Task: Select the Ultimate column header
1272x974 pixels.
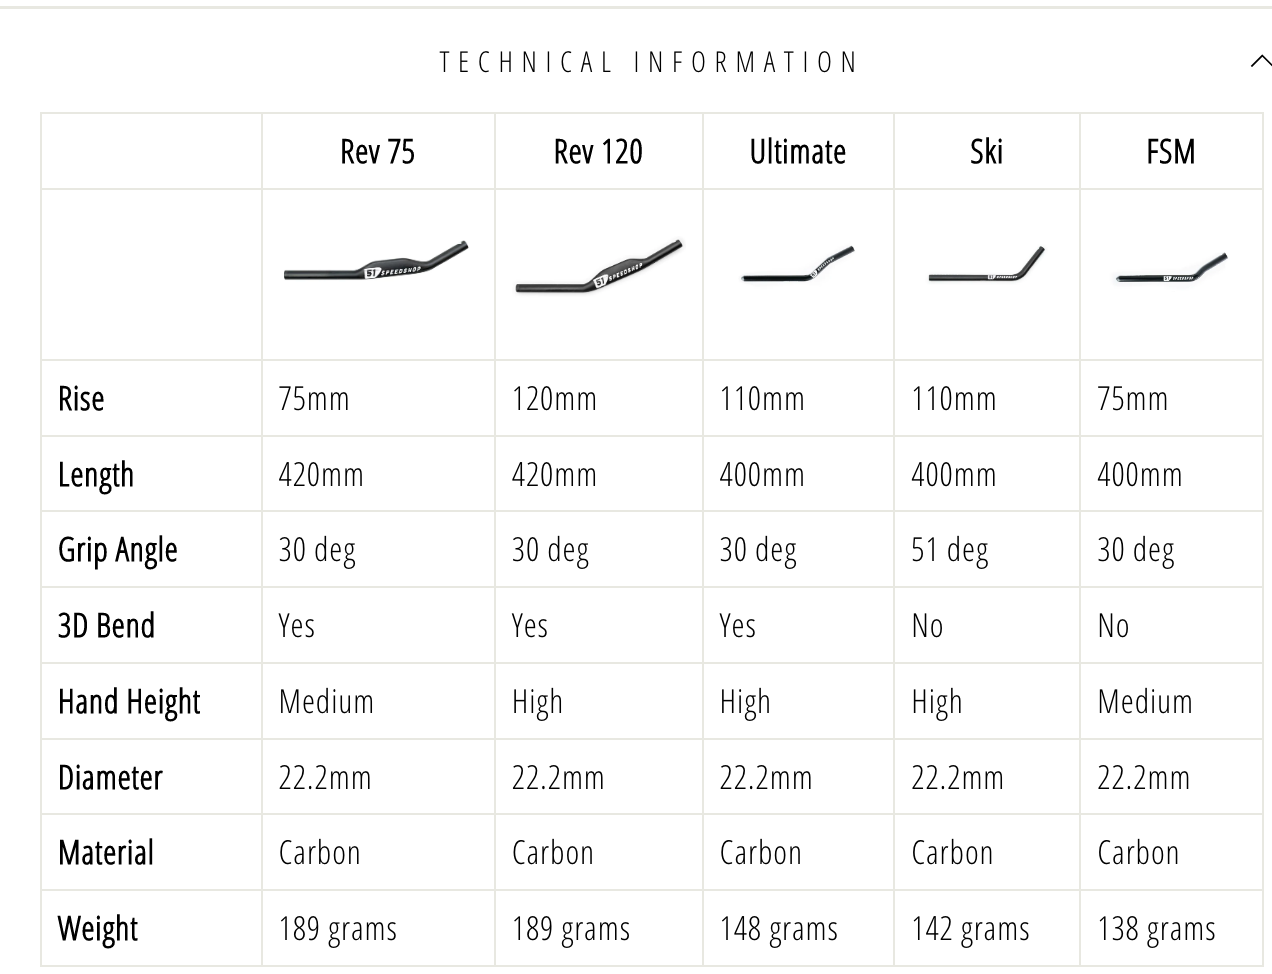Action: point(798,152)
